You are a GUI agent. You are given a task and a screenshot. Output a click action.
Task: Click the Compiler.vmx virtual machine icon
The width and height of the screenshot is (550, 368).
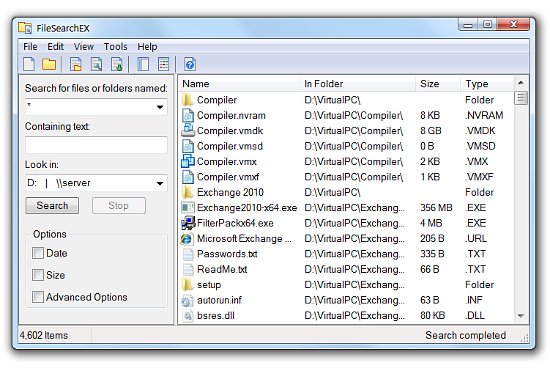point(188,161)
